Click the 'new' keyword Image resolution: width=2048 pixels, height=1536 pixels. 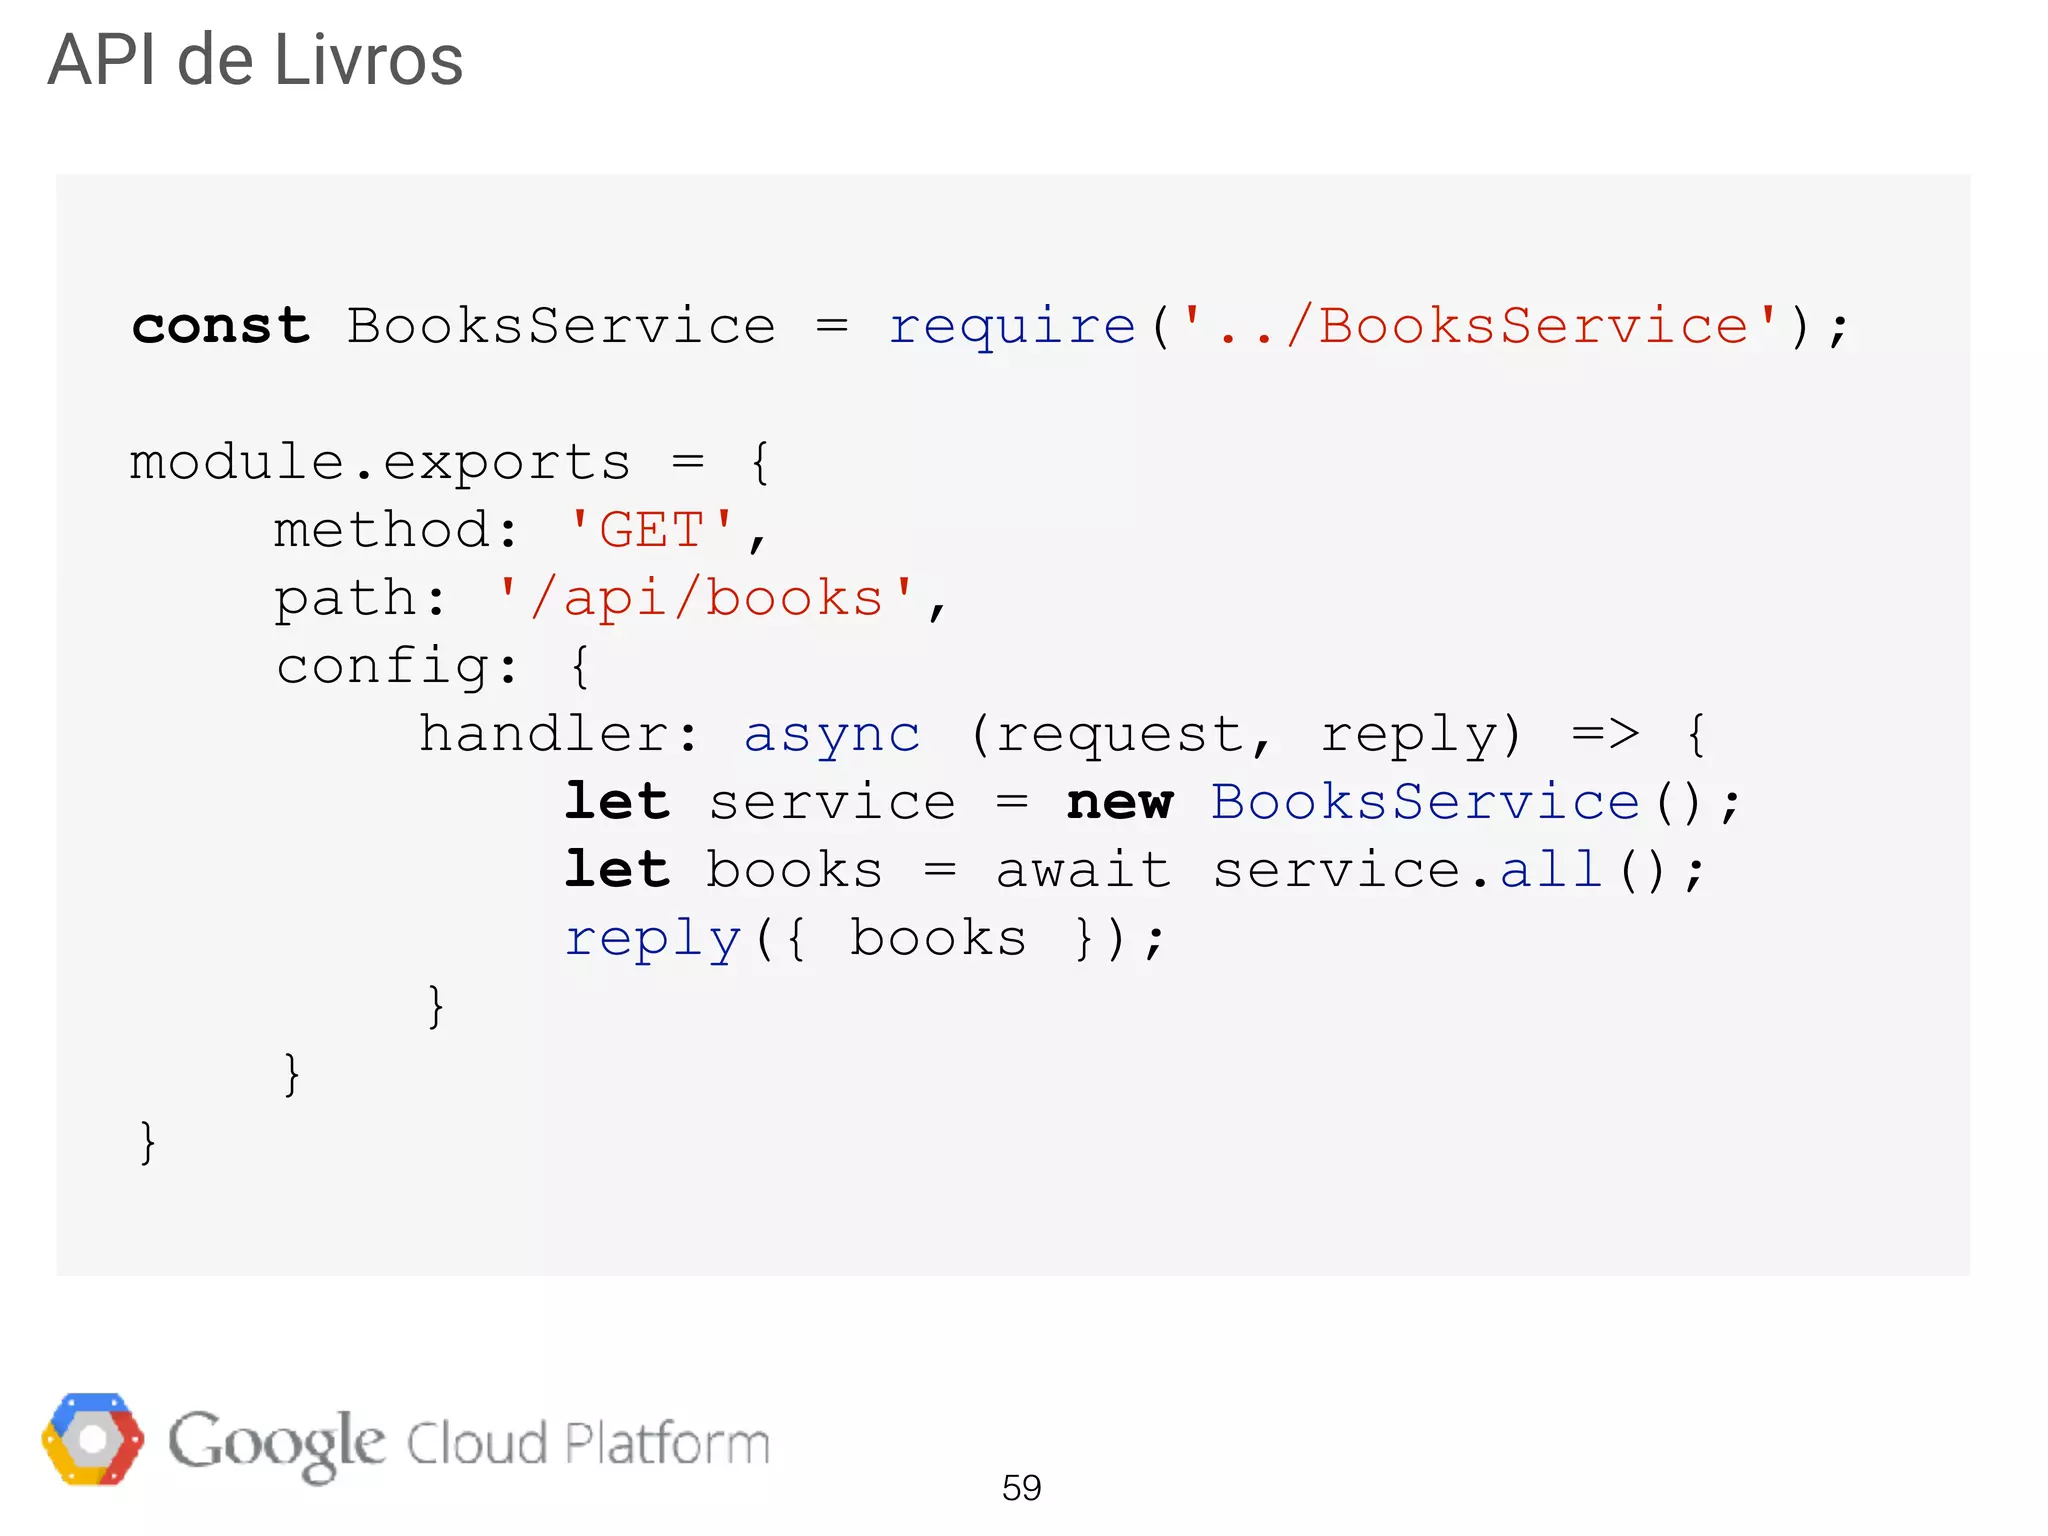pos(1119,803)
